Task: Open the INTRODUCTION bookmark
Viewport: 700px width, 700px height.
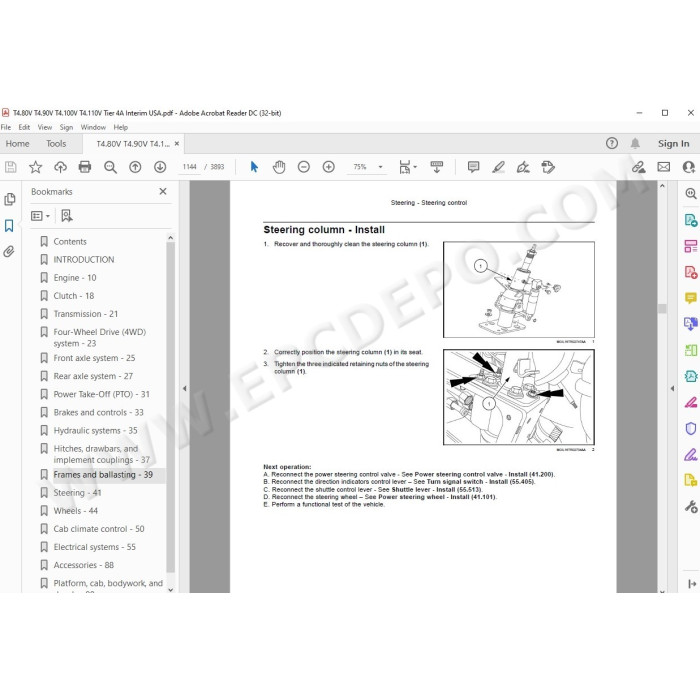Action: pyautogui.click(x=84, y=260)
